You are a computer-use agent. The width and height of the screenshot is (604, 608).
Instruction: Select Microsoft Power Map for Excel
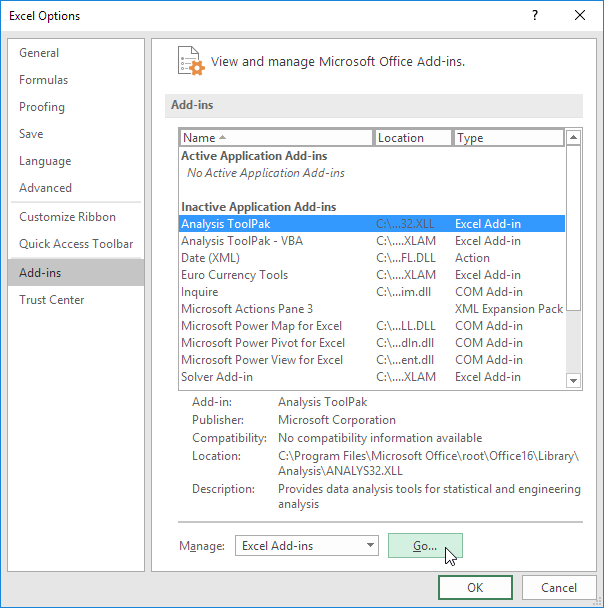pyautogui.click(x=372, y=326)
